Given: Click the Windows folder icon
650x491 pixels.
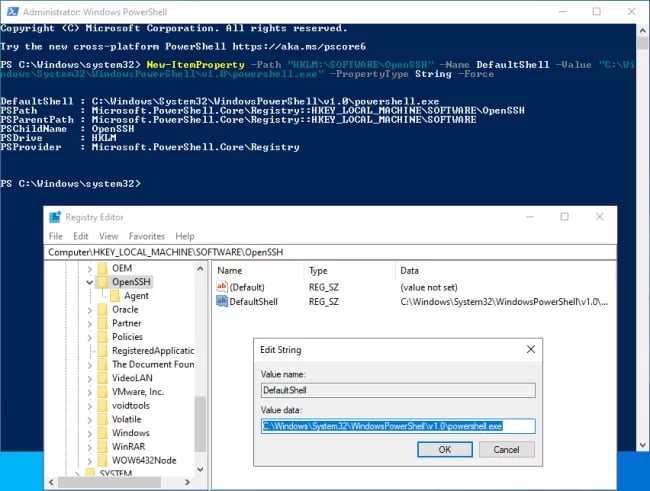Looking at the screenshot, I should pos(102,433).
